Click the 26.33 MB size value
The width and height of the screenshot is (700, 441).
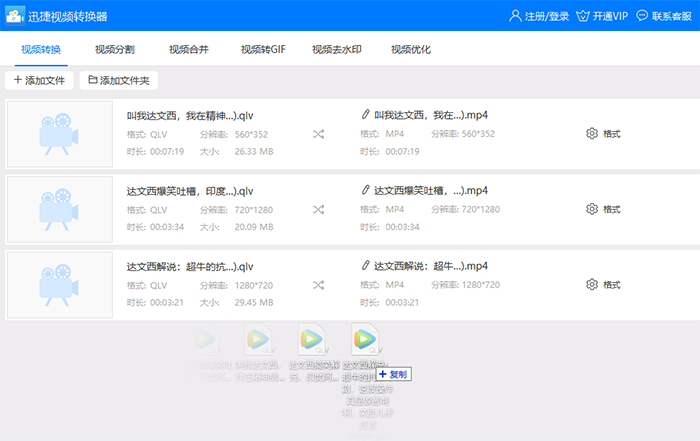click(x=254, y=152)
